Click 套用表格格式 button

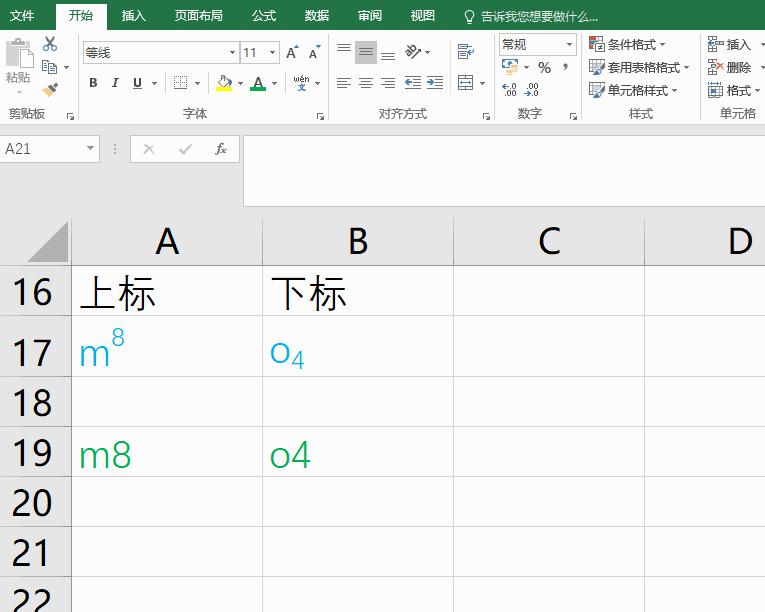click(640, 67)
